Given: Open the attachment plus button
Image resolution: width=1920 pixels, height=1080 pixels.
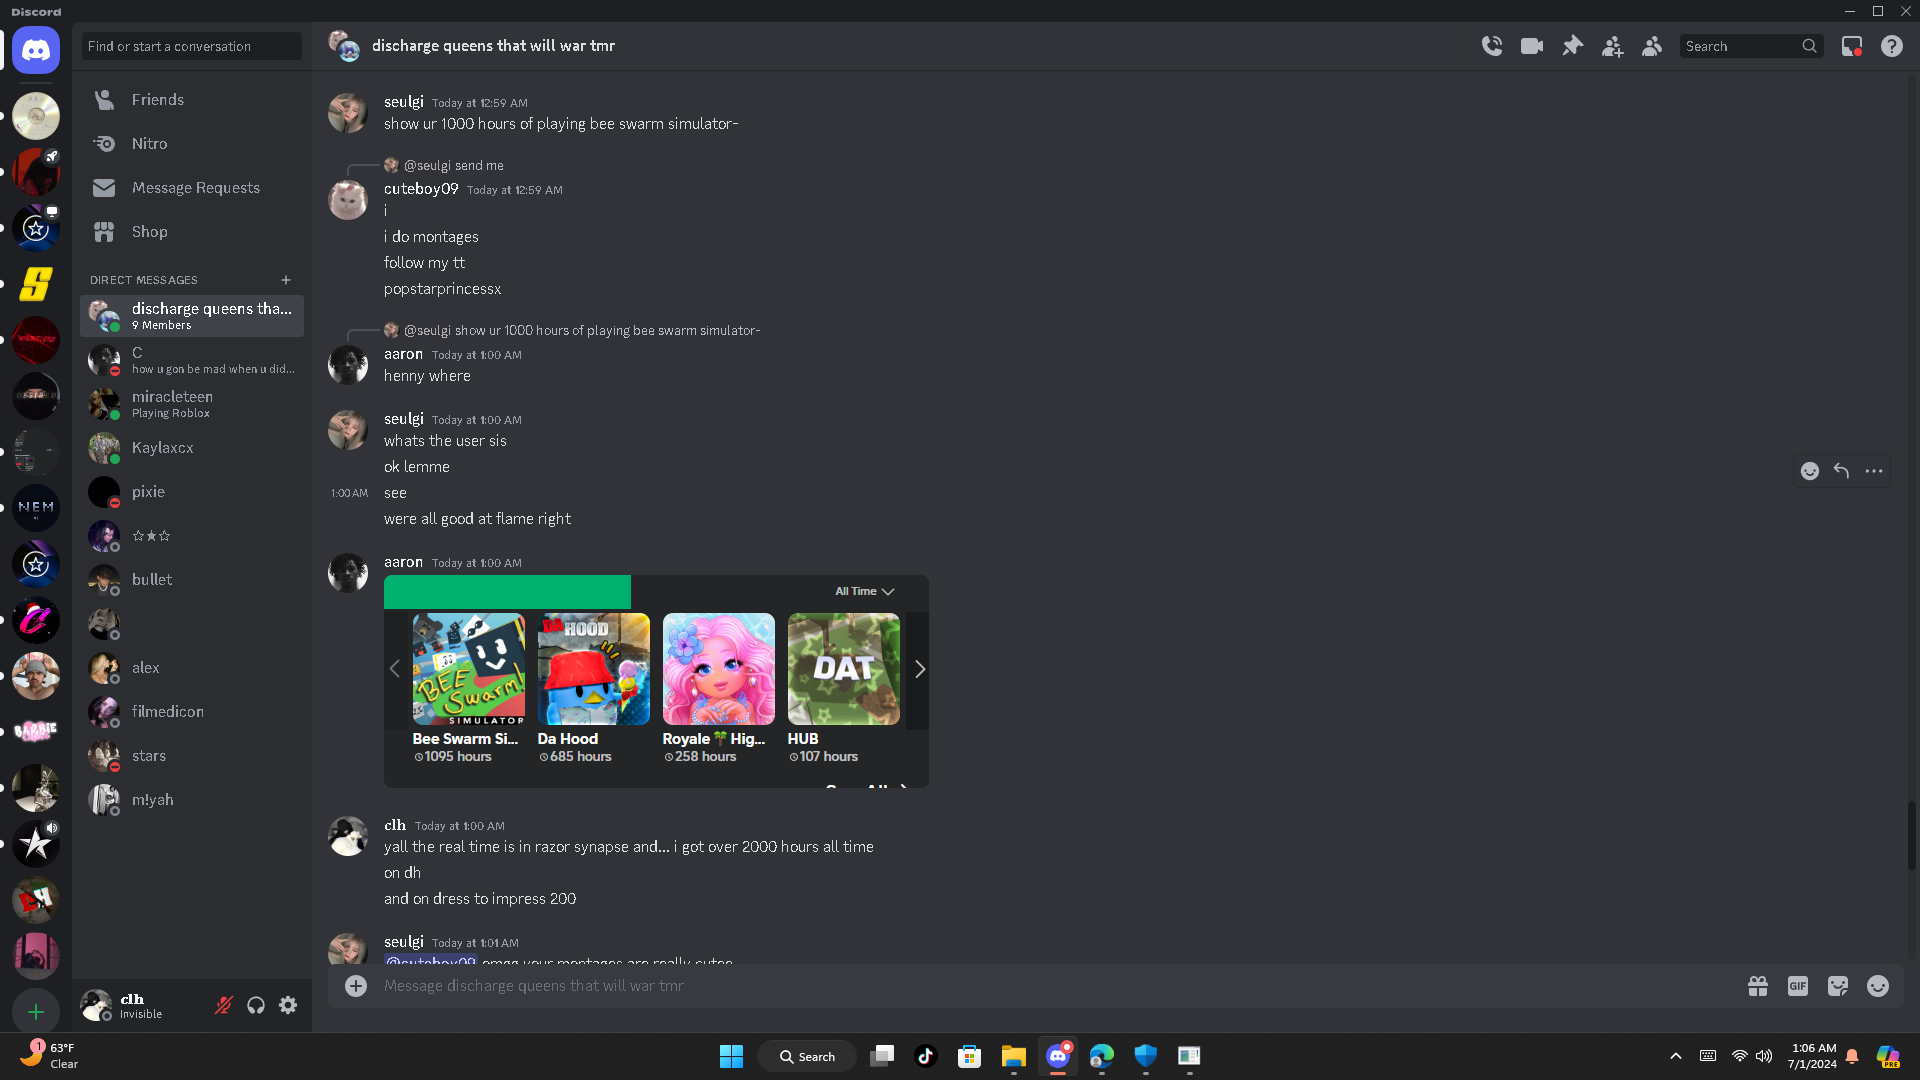Looking at the screenshot, I should point(356,986).
